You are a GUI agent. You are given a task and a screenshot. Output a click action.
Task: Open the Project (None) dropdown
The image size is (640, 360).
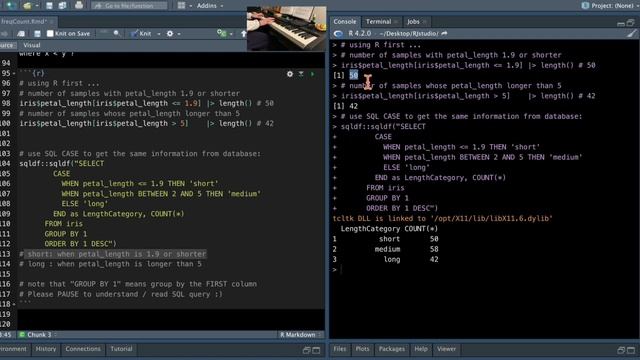coord(609,6)
